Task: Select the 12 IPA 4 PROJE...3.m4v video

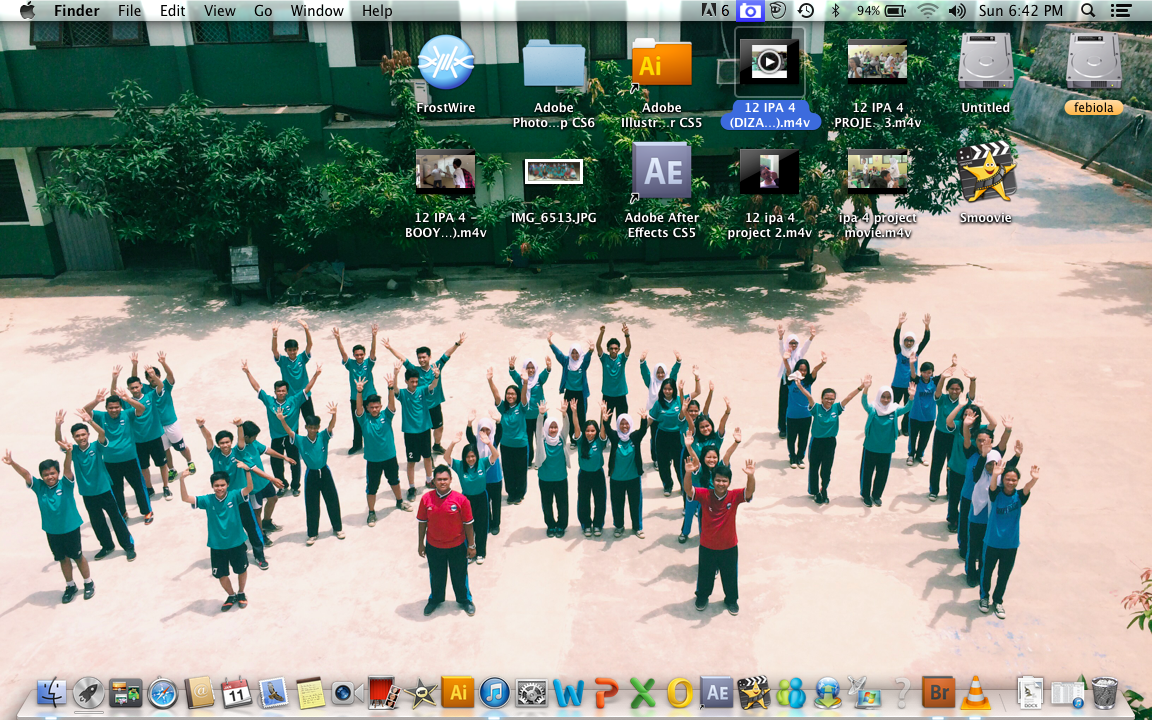Action: pyautogui.click(x=877, y=62)
